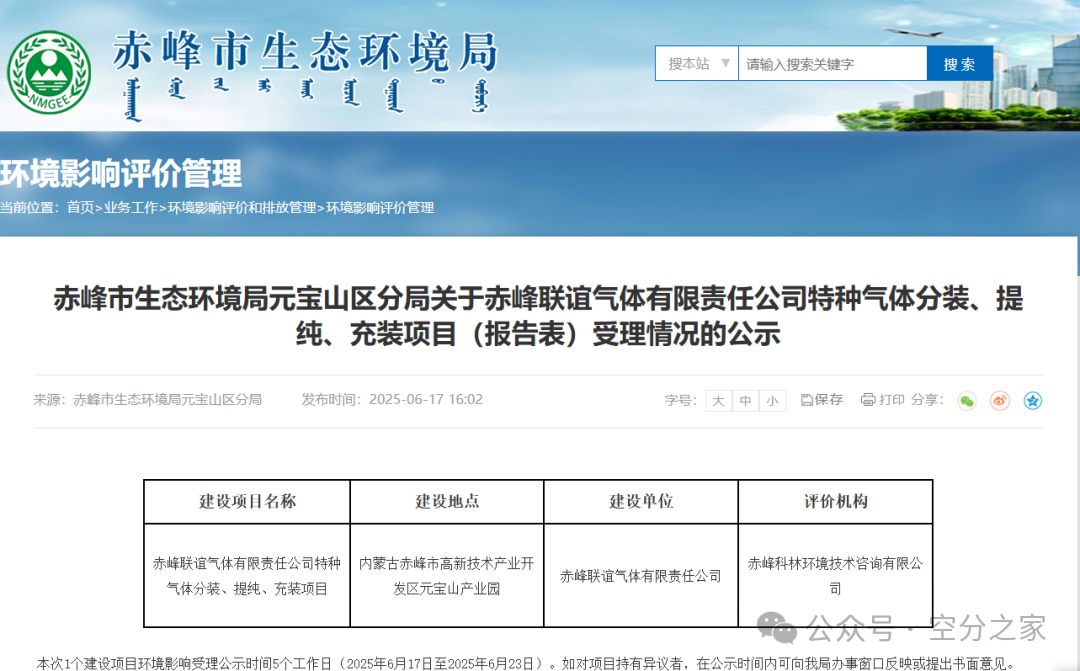The image size is (1080, 671).
Task: Share article via WeChat icon
Action: (967, 401)
